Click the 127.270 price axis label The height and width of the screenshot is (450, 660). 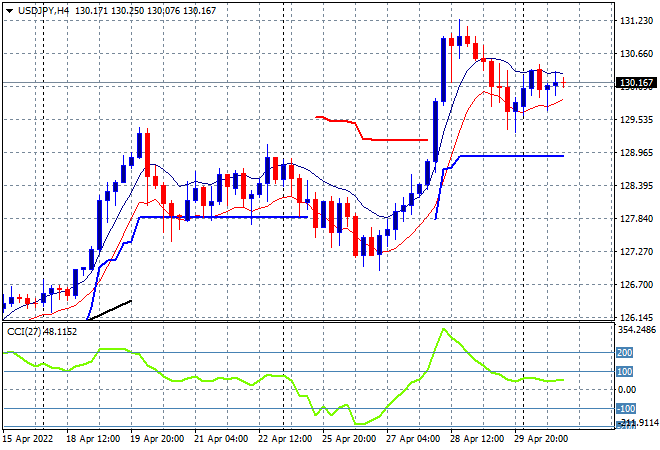pos(637,252)
